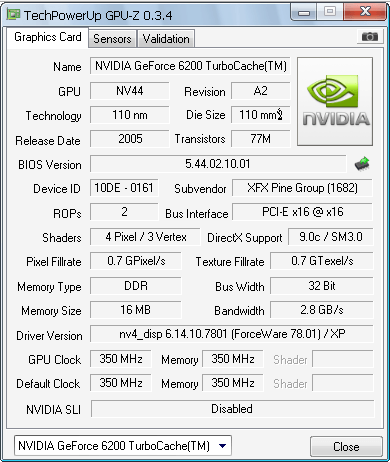Click the NVIDIA SLI field showing Disabled
Screen dimensions: 390x462
pos(232,409)
